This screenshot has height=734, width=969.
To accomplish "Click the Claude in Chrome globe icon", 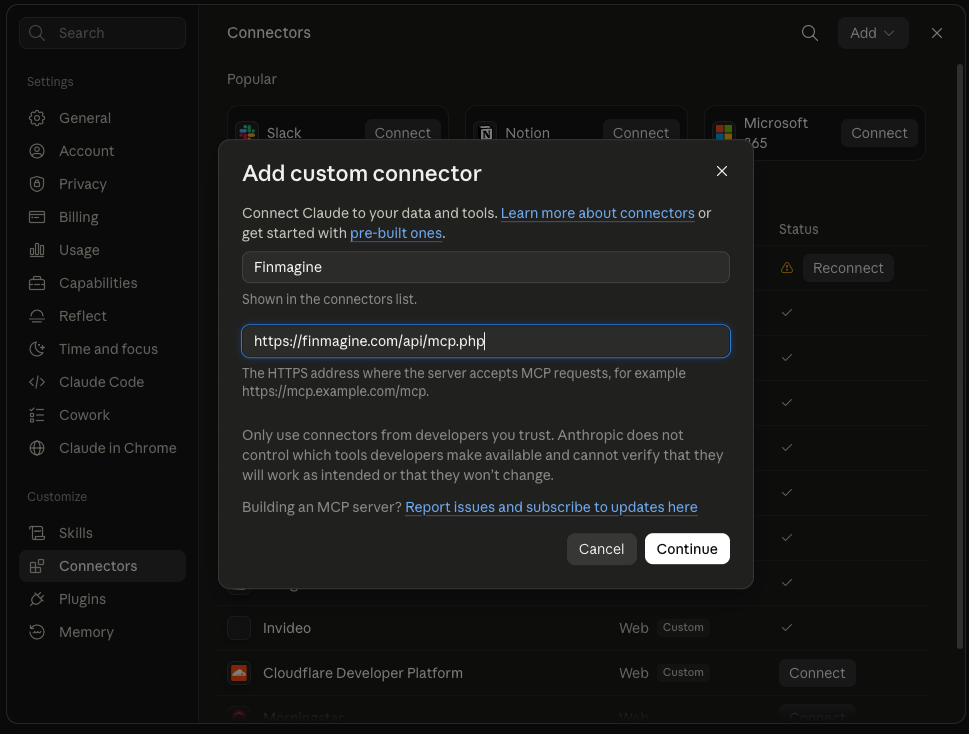I will coord(37,448).
